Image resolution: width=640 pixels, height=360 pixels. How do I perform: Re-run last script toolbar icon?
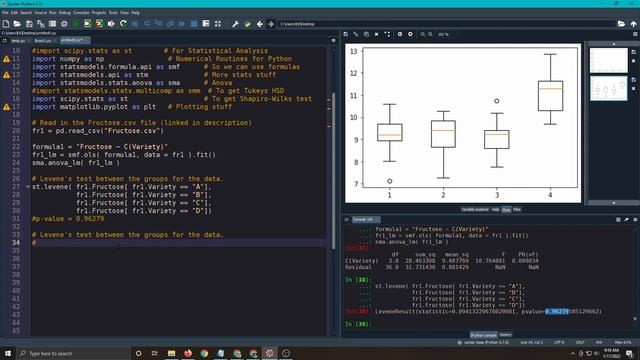tap(123, 24)
